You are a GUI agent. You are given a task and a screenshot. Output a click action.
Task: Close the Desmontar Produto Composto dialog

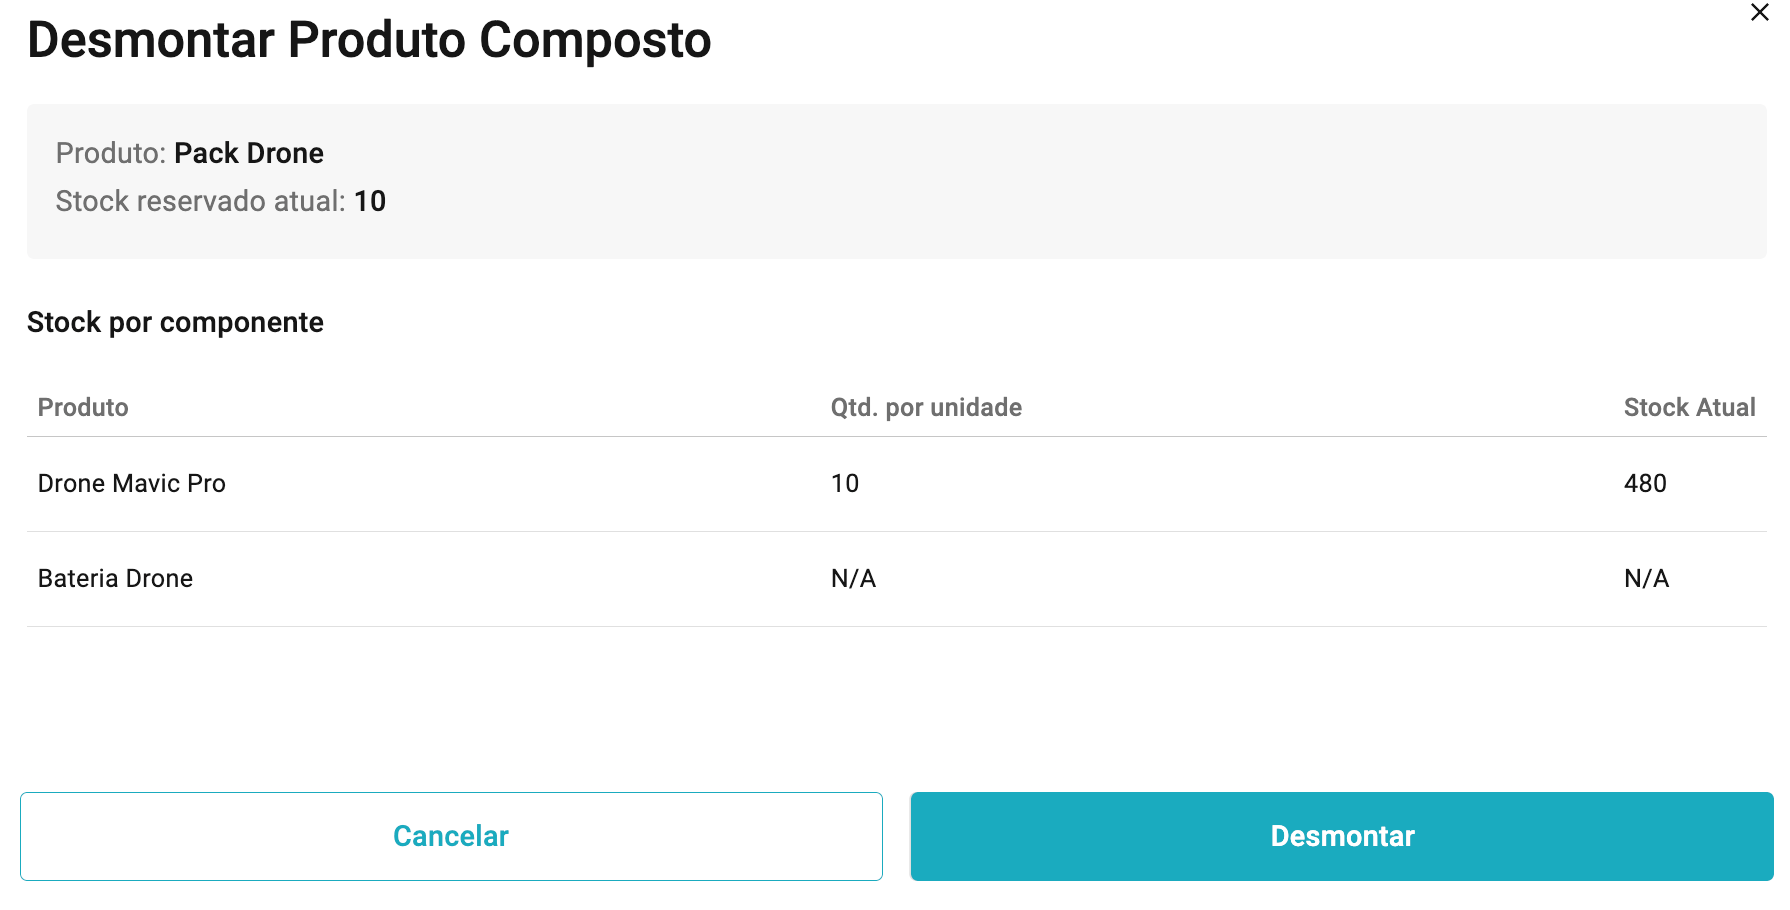click(x=1760, y=13)
